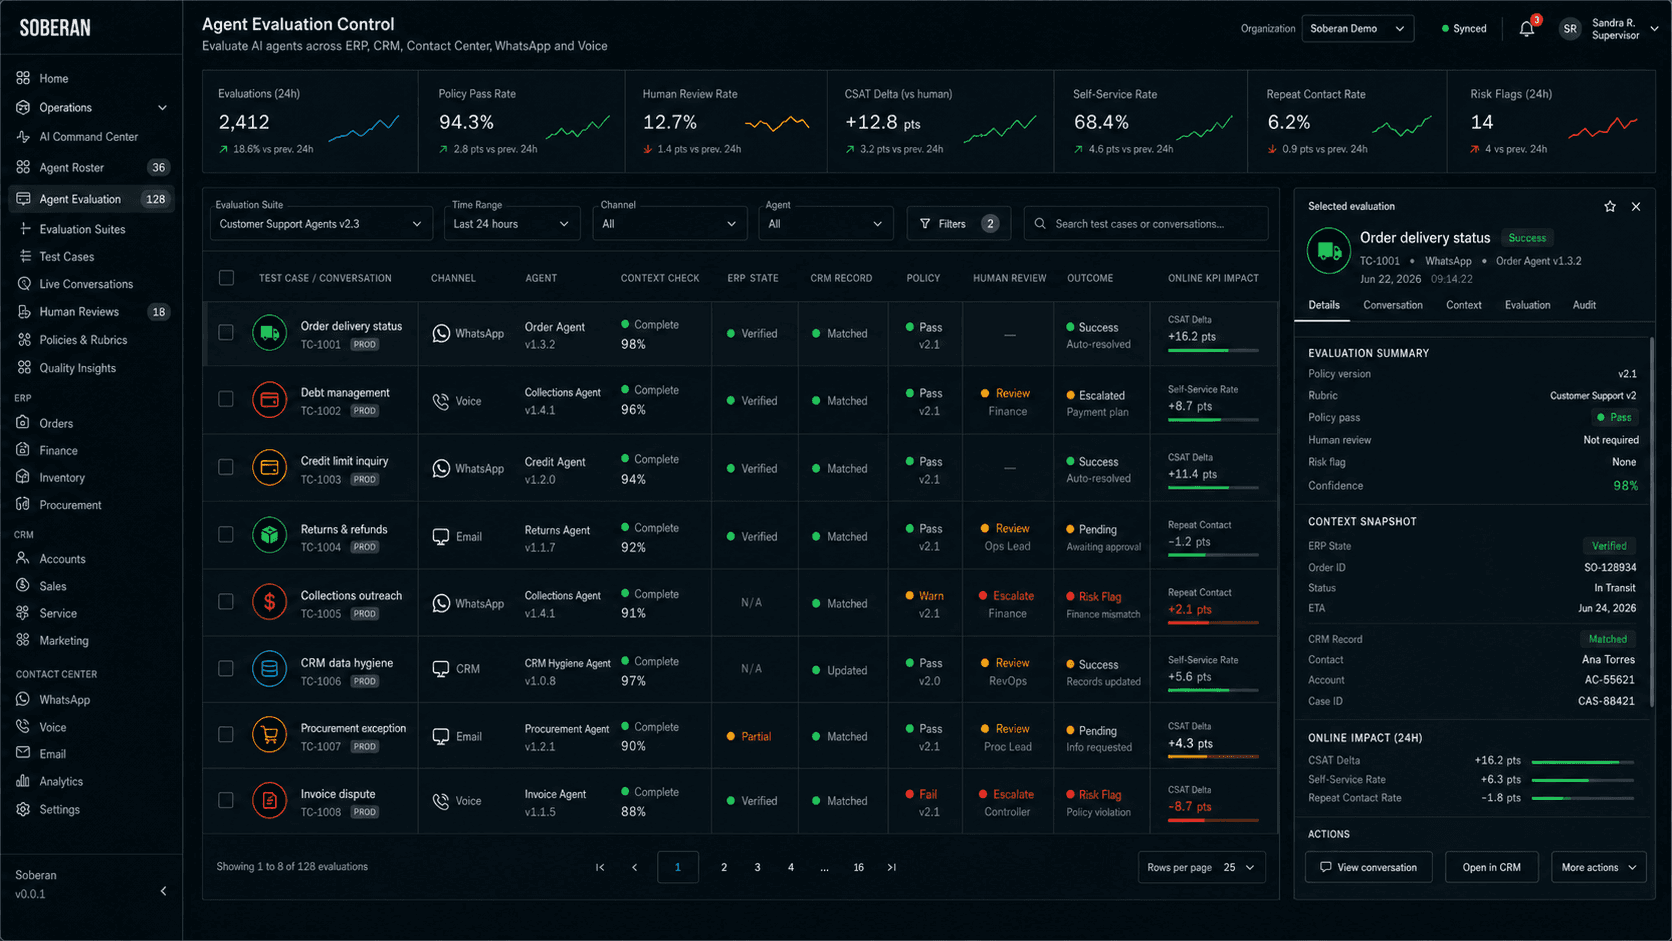Click the search test cases input field

point(1146,224)
